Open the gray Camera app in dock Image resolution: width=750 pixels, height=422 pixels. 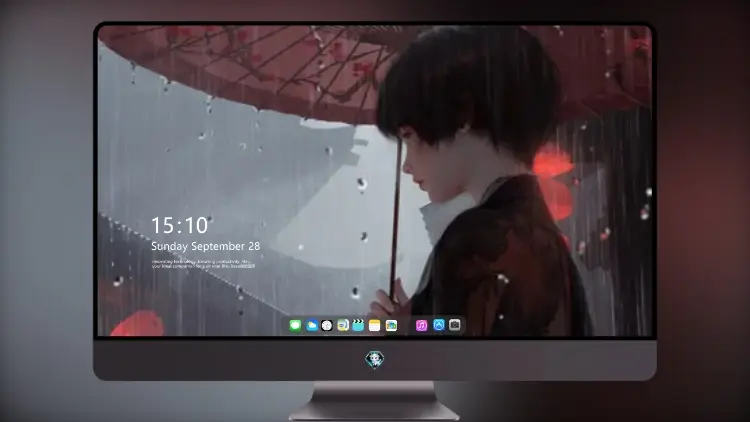click(455, 325)
